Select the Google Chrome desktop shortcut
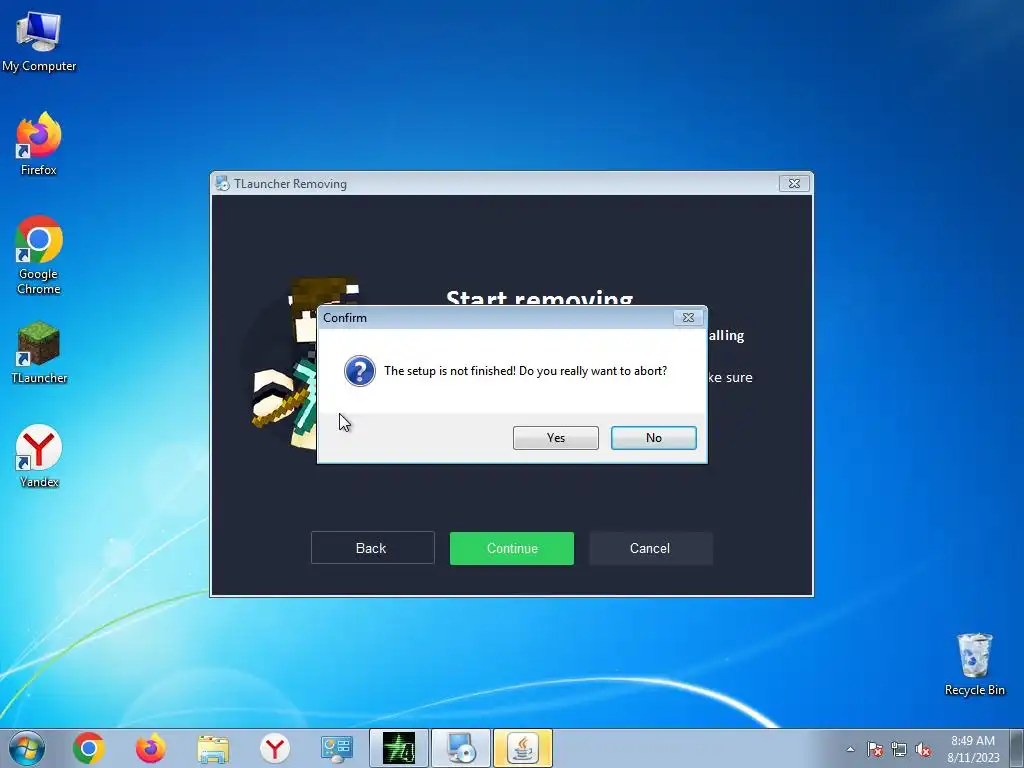 pyautogui.click(x=39, y=255)
